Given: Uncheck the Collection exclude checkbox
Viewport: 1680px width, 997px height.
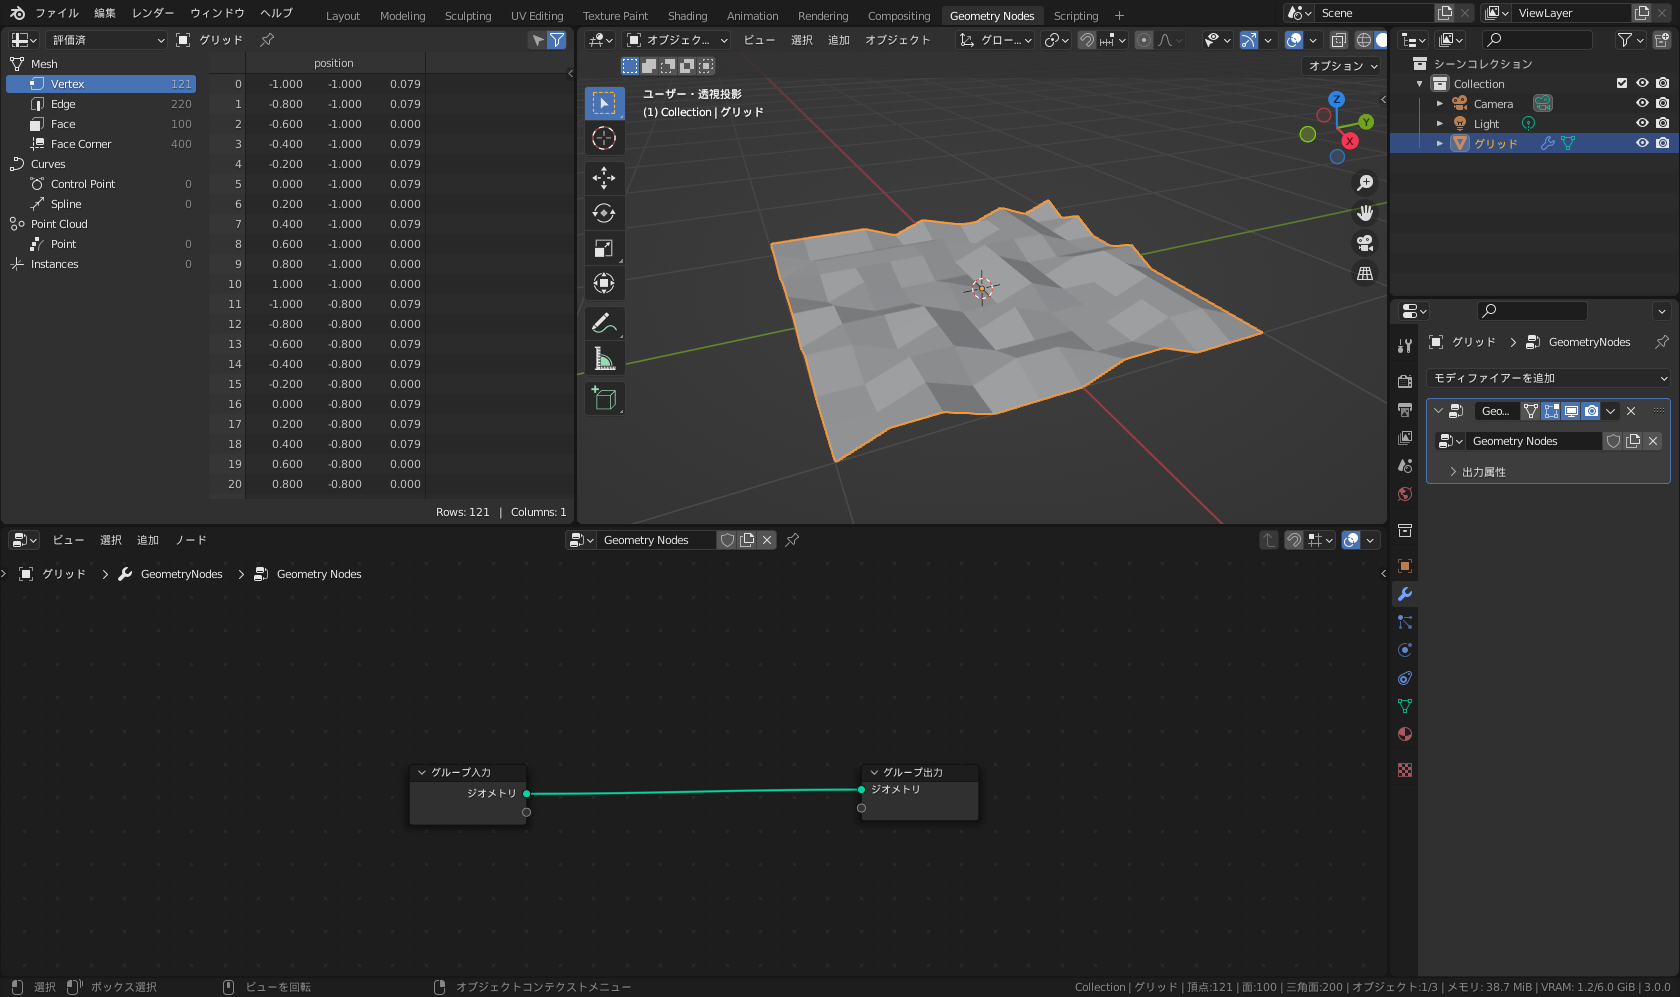Looking at the screenshot, I should [1622, 84].
